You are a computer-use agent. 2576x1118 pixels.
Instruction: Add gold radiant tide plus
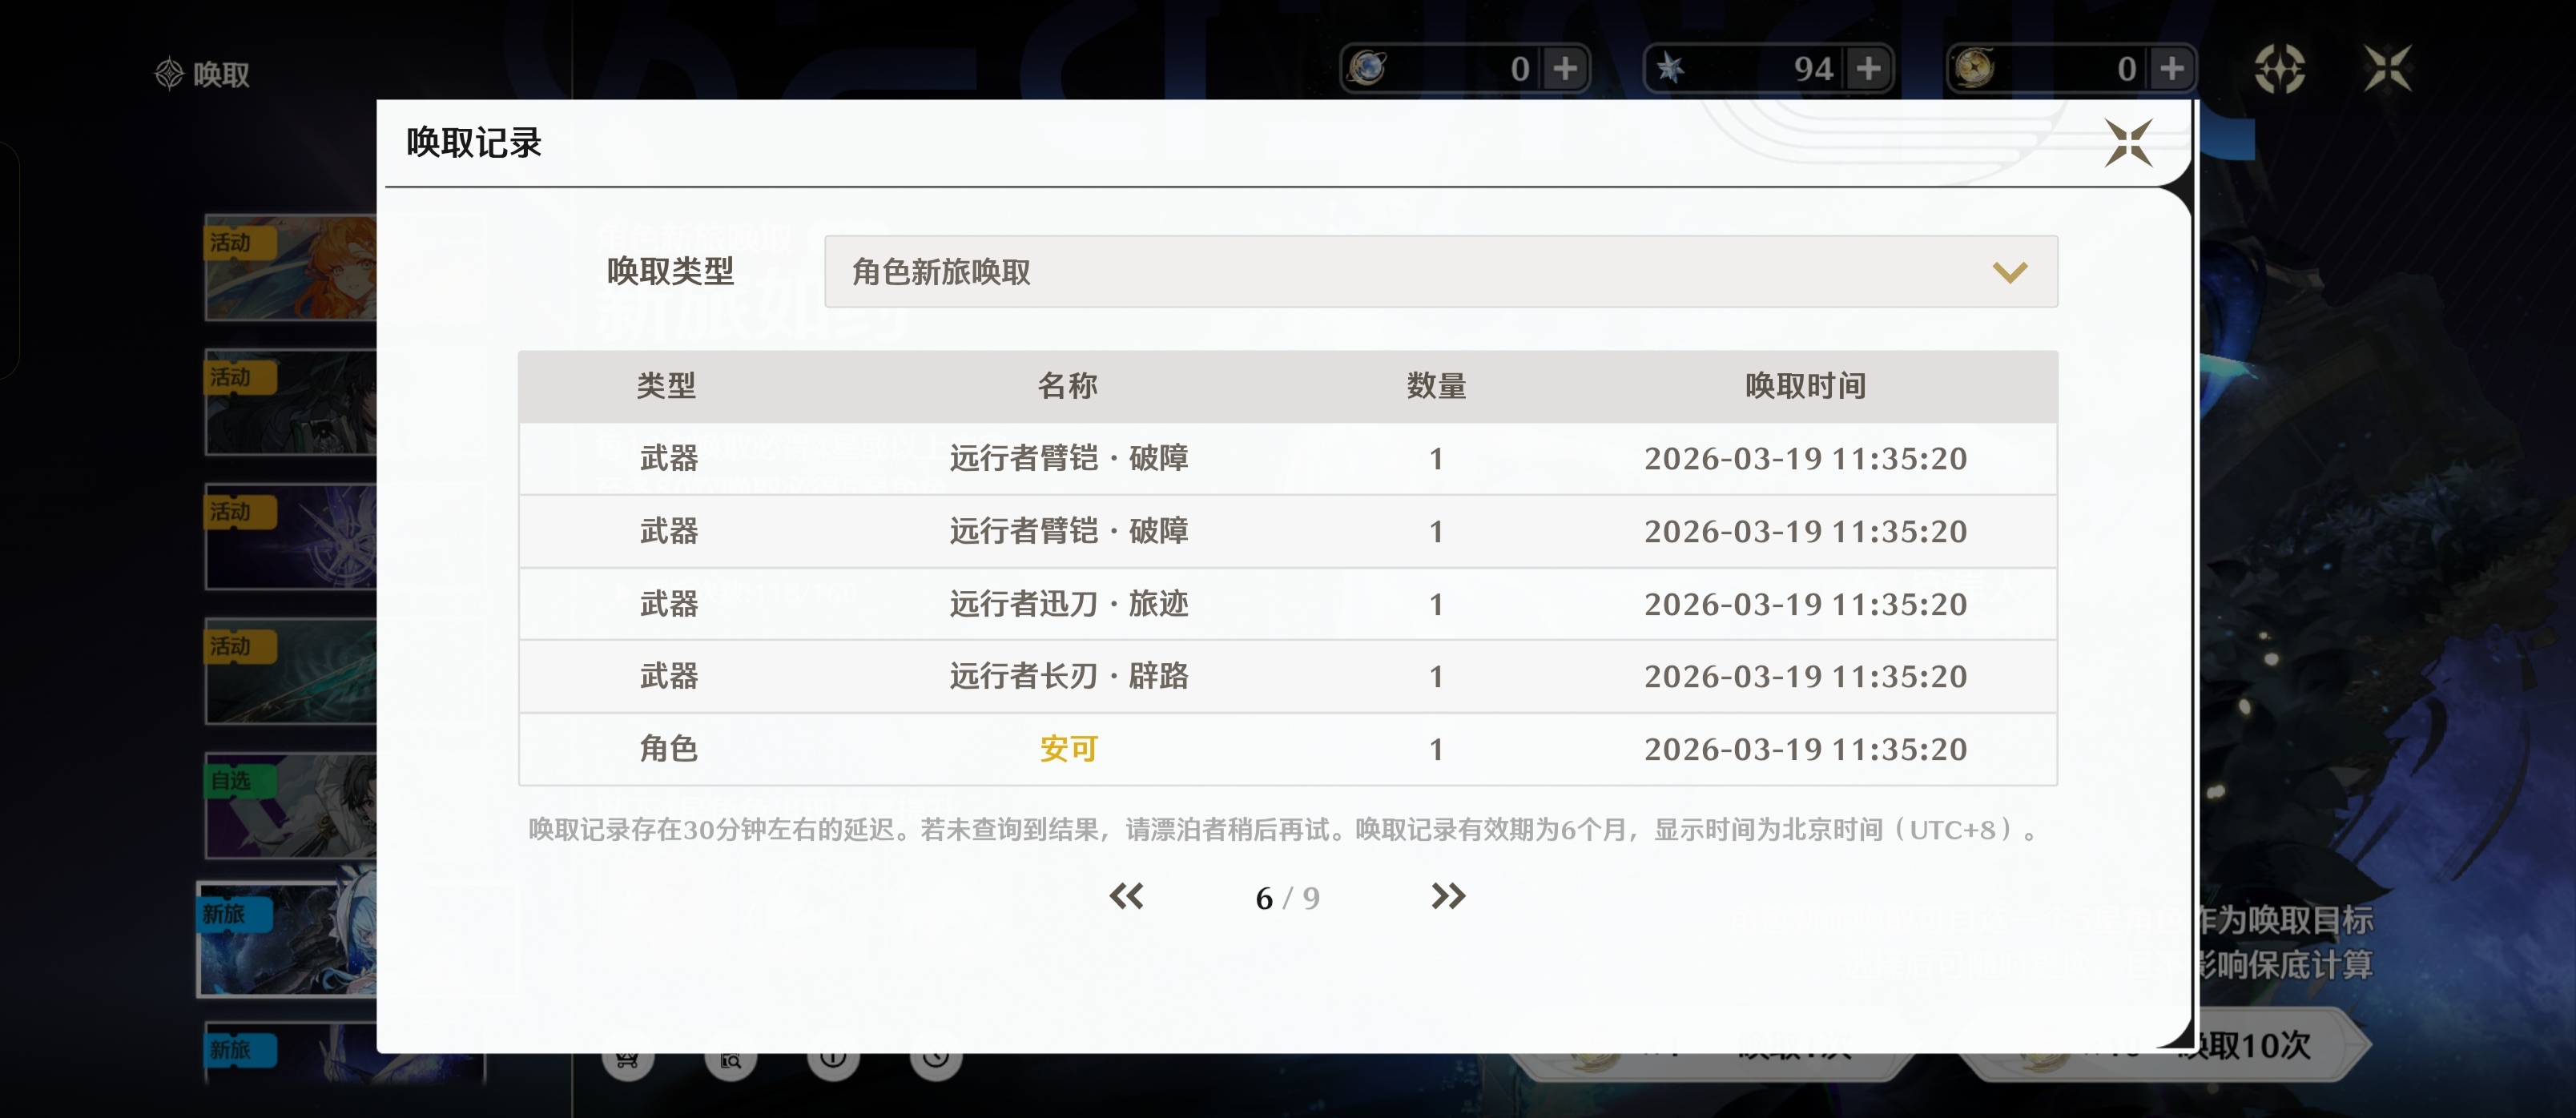point(2171,69)
